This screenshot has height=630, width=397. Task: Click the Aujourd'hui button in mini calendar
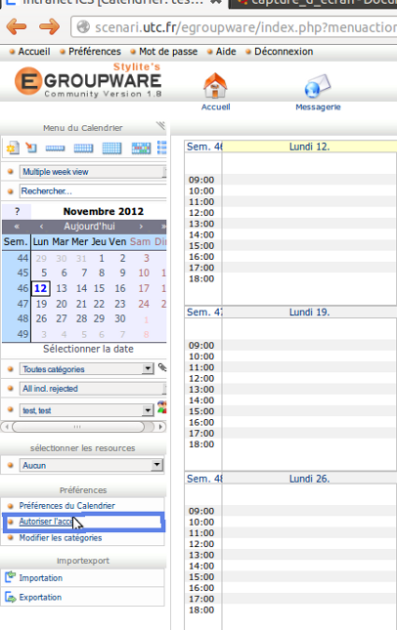tap(89, 226)
